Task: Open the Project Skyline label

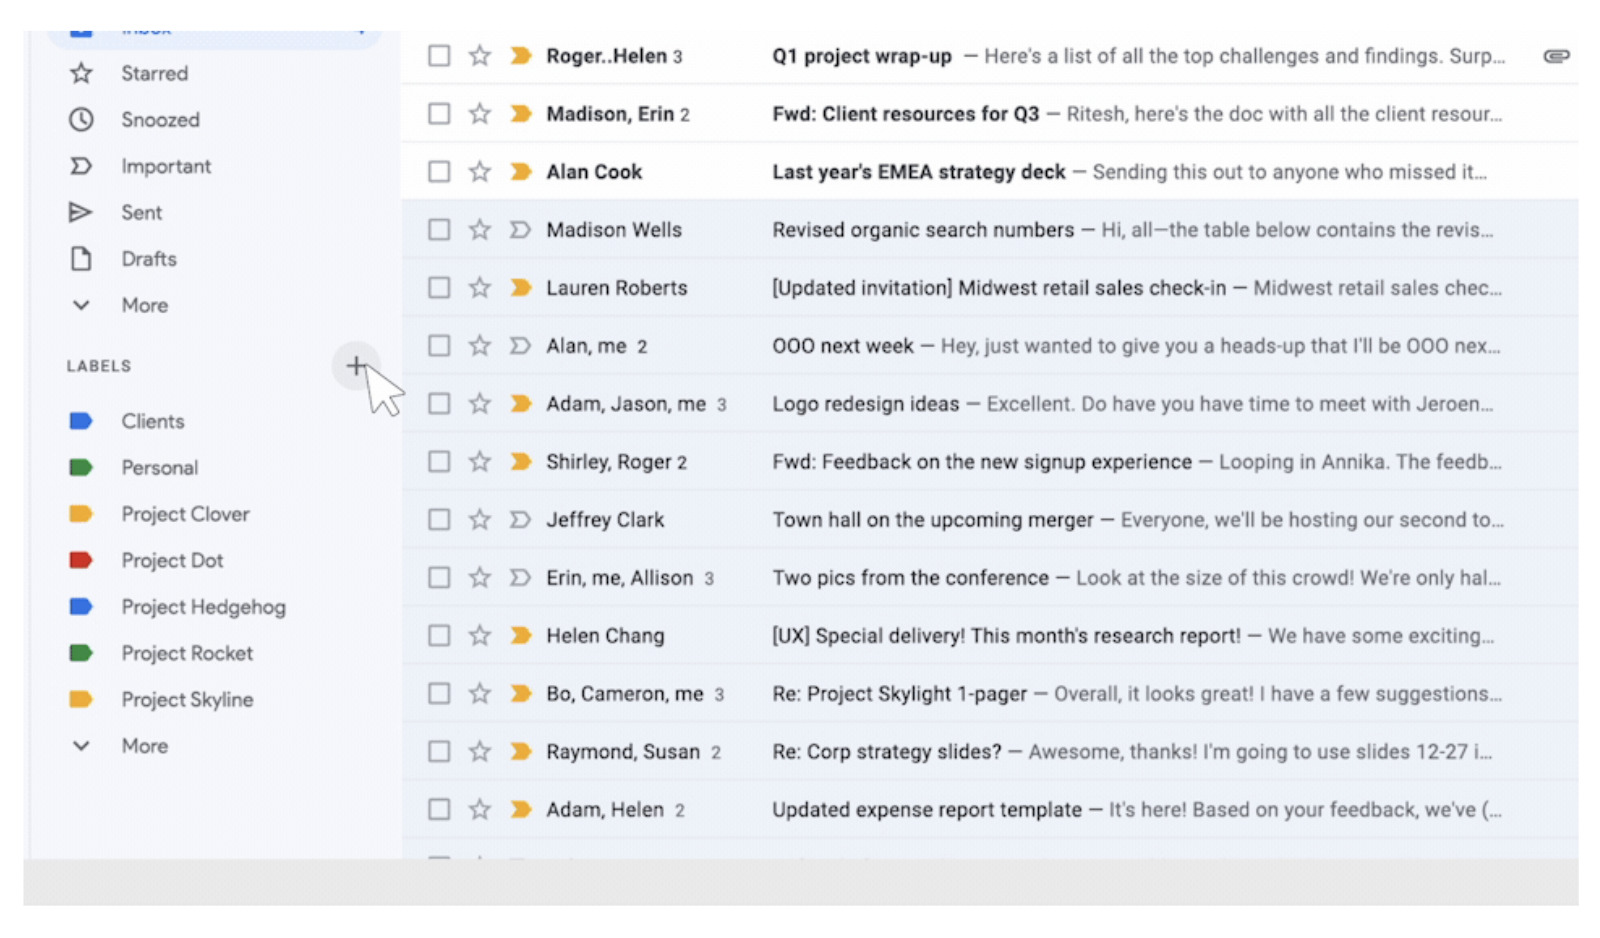Action: 187,699
